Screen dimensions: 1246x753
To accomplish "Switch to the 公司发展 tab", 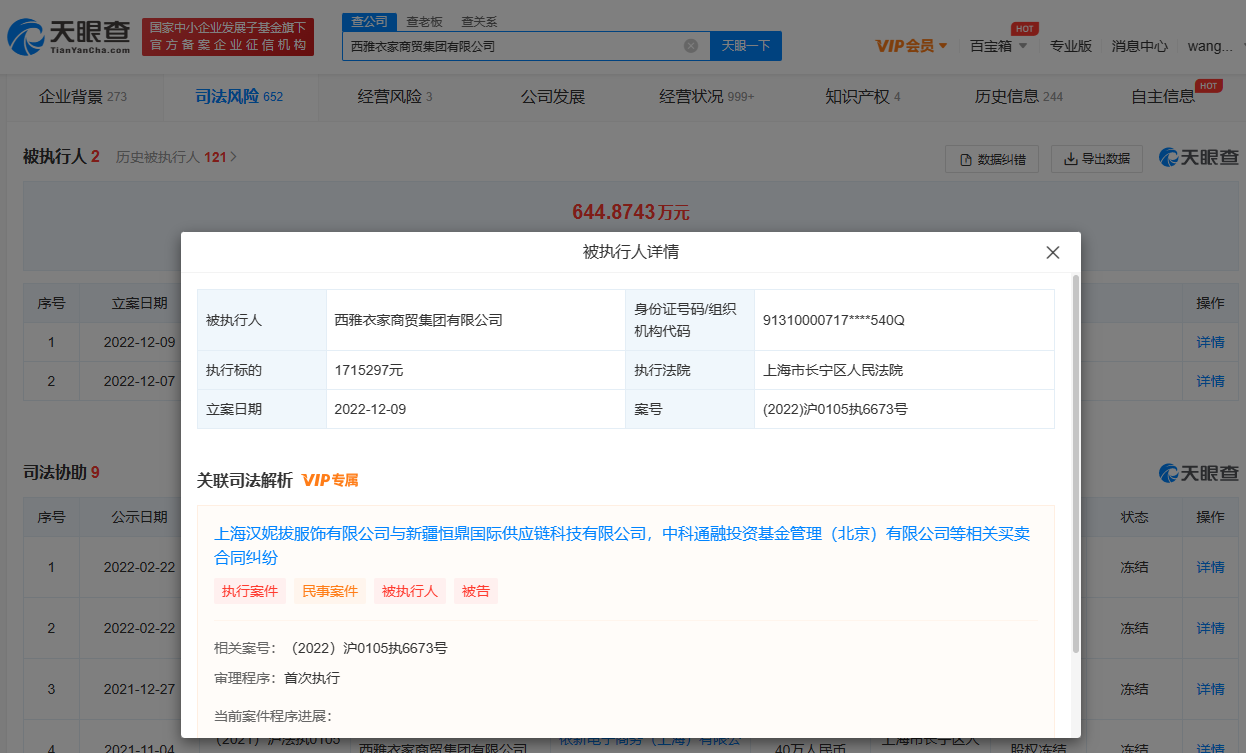I will click(553, 97).
